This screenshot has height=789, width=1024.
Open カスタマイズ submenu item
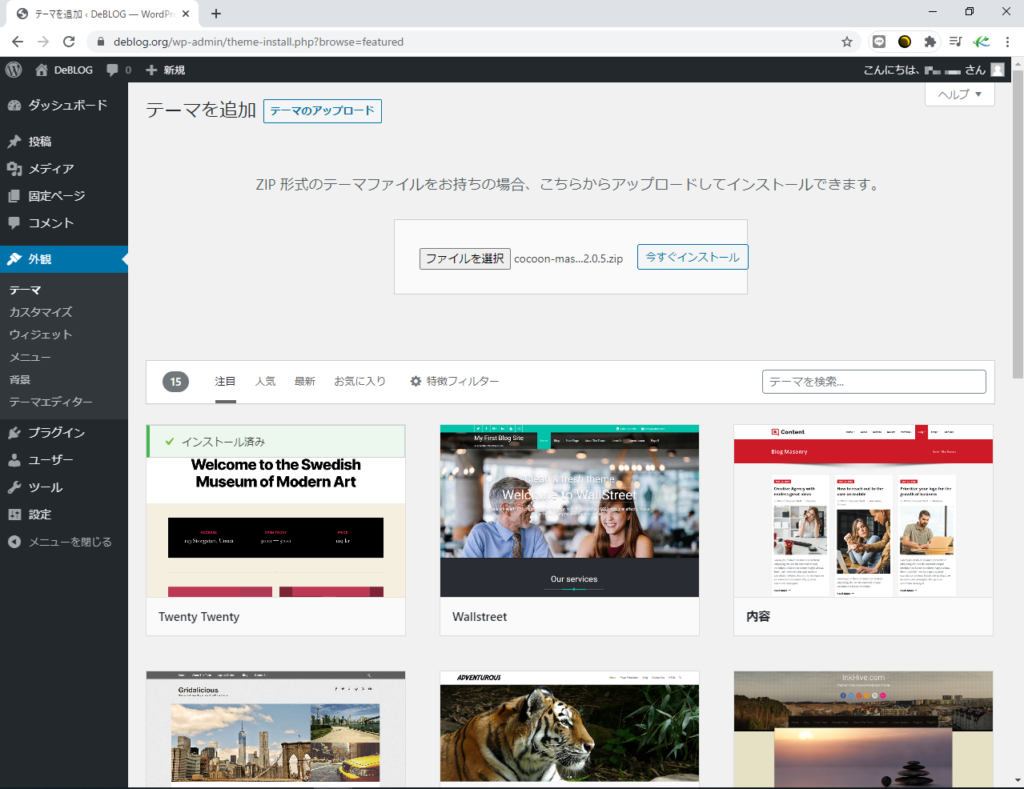pyautogui.click(x=40, y=312)
